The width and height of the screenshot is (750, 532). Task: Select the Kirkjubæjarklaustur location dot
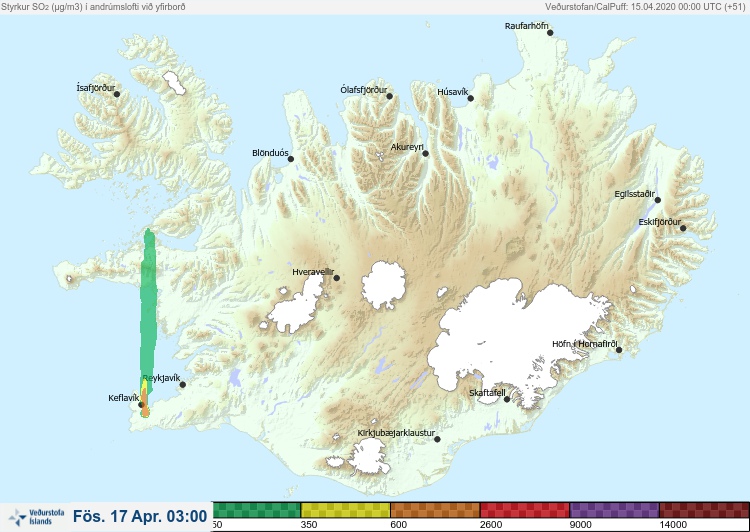click(x=437, y=439)
